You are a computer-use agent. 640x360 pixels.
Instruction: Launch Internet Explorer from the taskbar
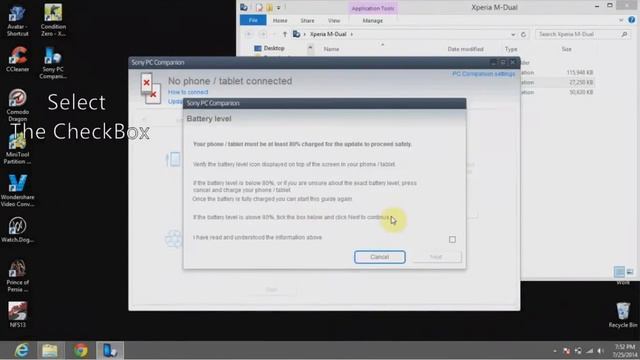(21, 351)
